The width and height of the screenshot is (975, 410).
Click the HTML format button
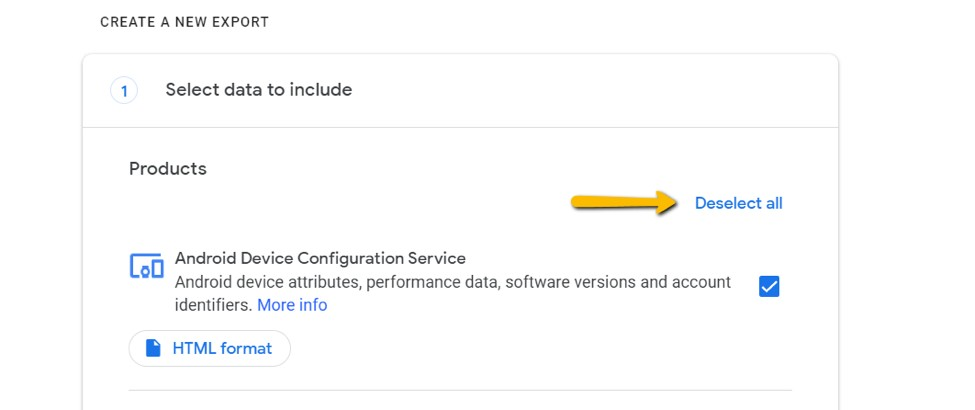210,348
